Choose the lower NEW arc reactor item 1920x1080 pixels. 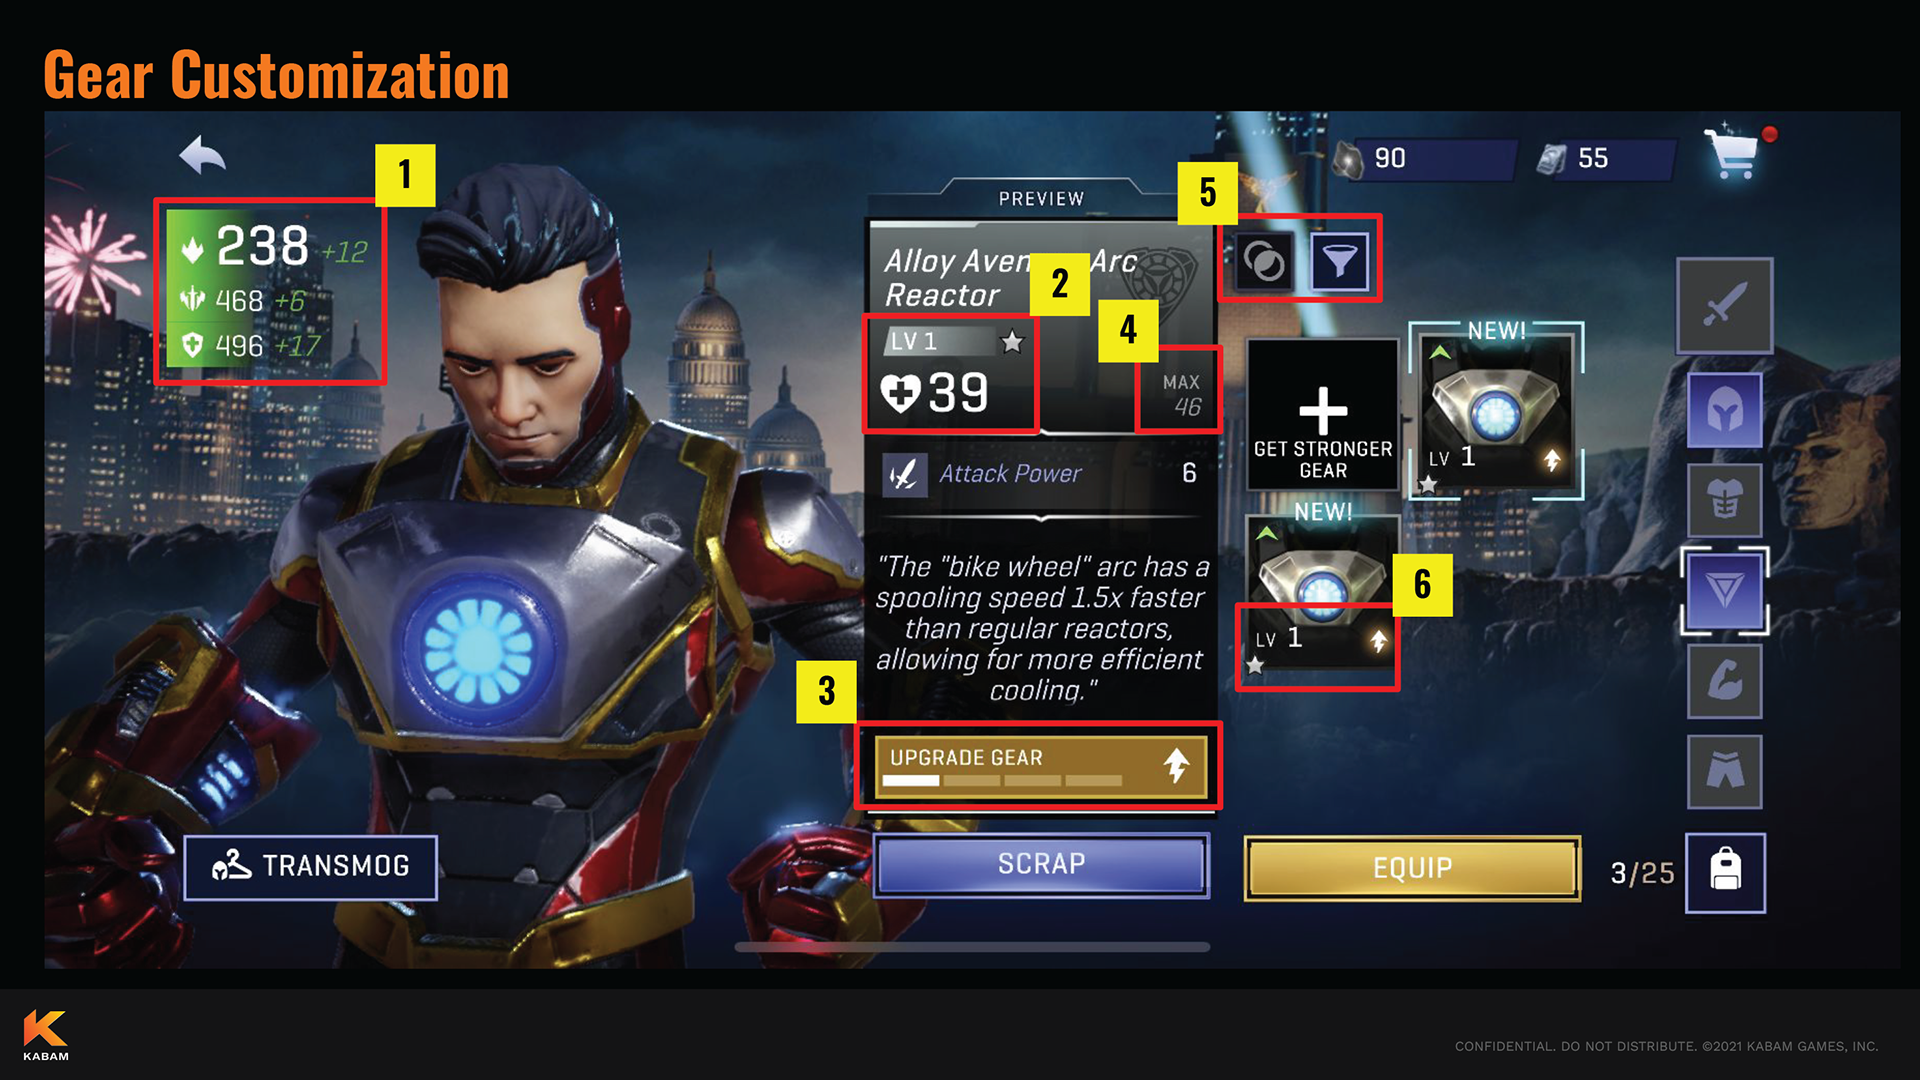[1321, 592]
